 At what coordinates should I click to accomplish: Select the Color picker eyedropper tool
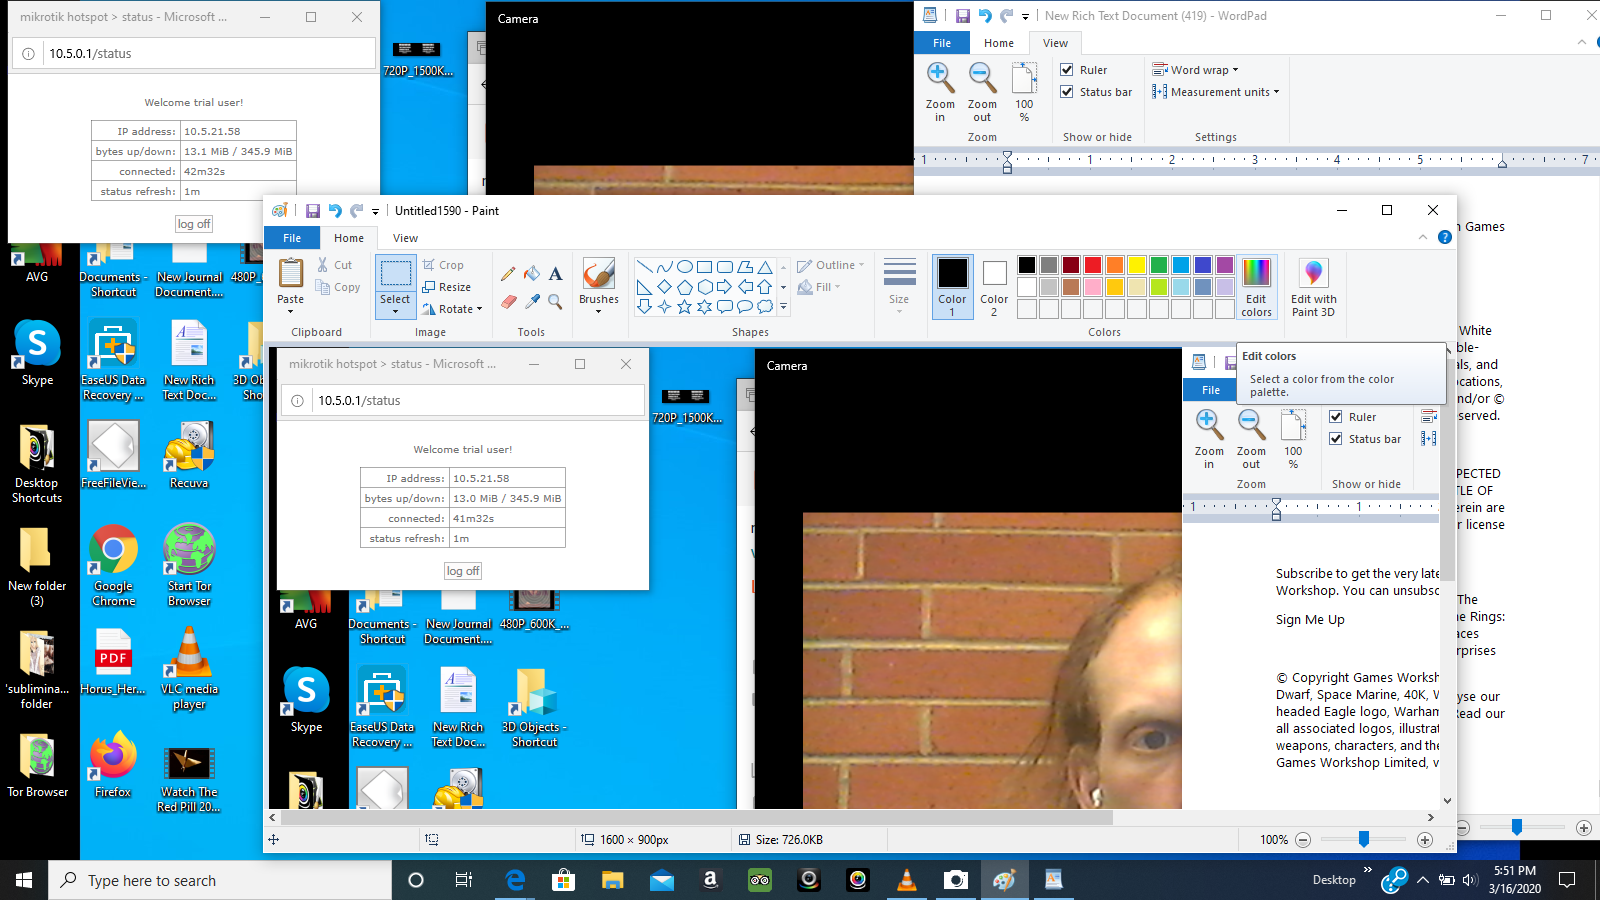click(532, 301)
